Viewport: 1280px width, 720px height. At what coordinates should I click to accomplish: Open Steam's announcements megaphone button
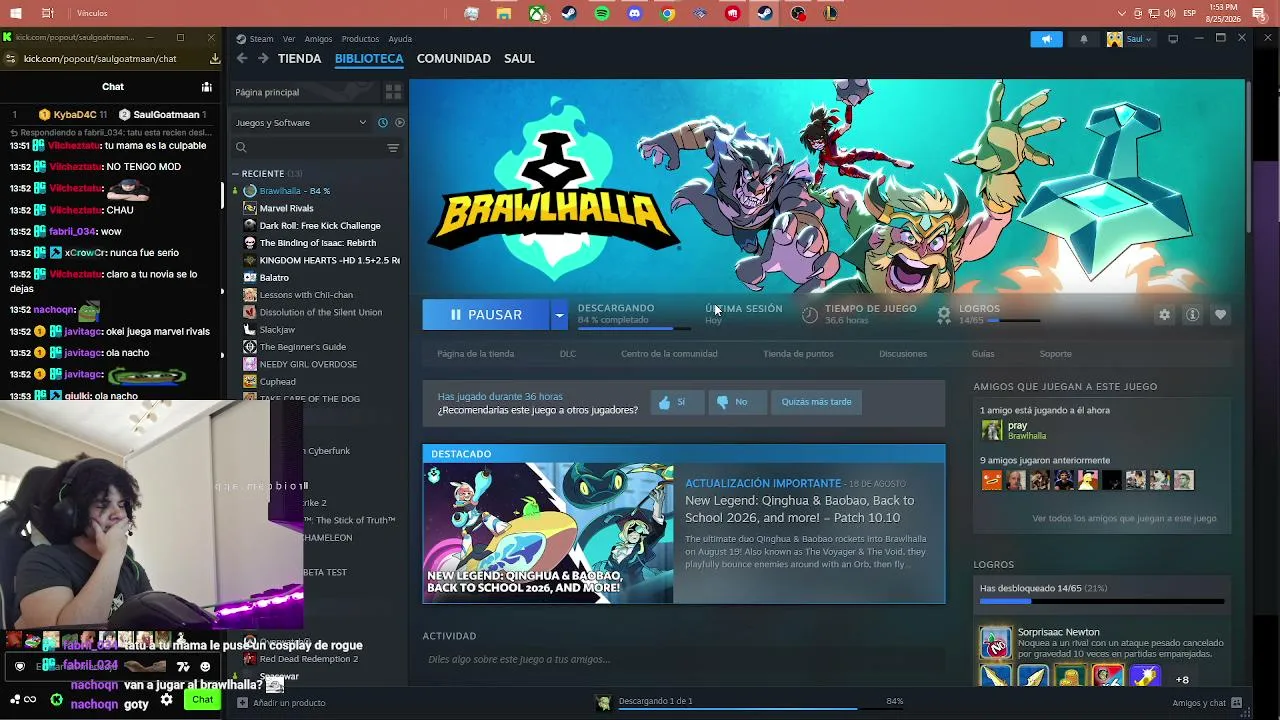point(1047,39)
